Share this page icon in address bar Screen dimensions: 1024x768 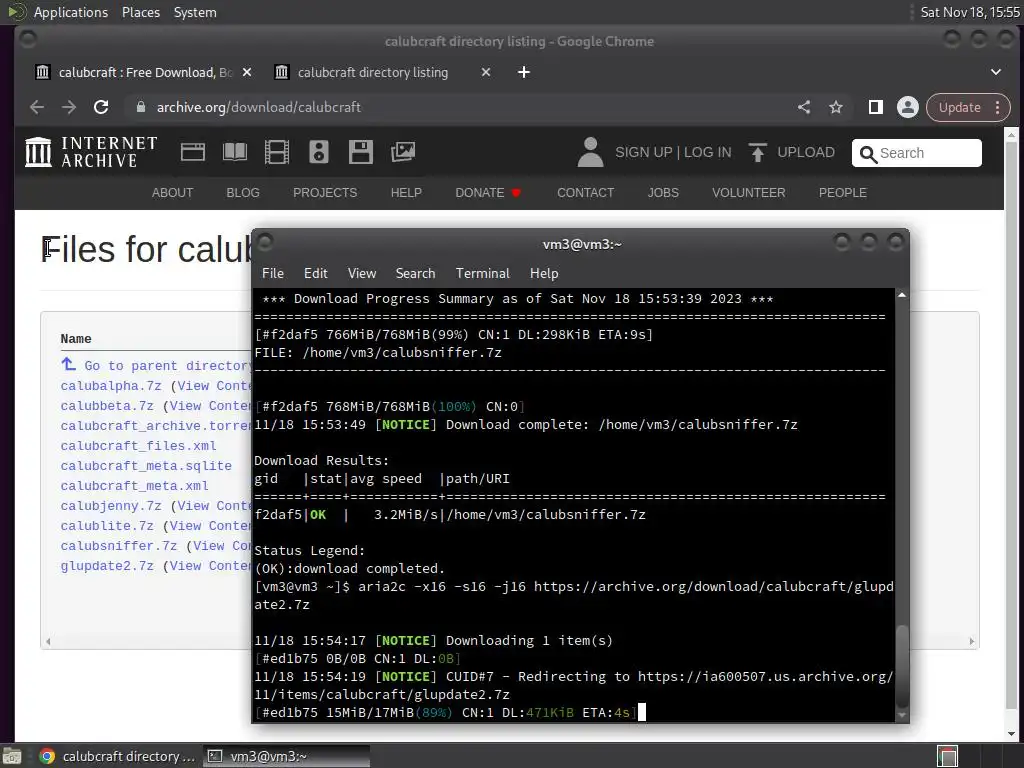point(804,107)
